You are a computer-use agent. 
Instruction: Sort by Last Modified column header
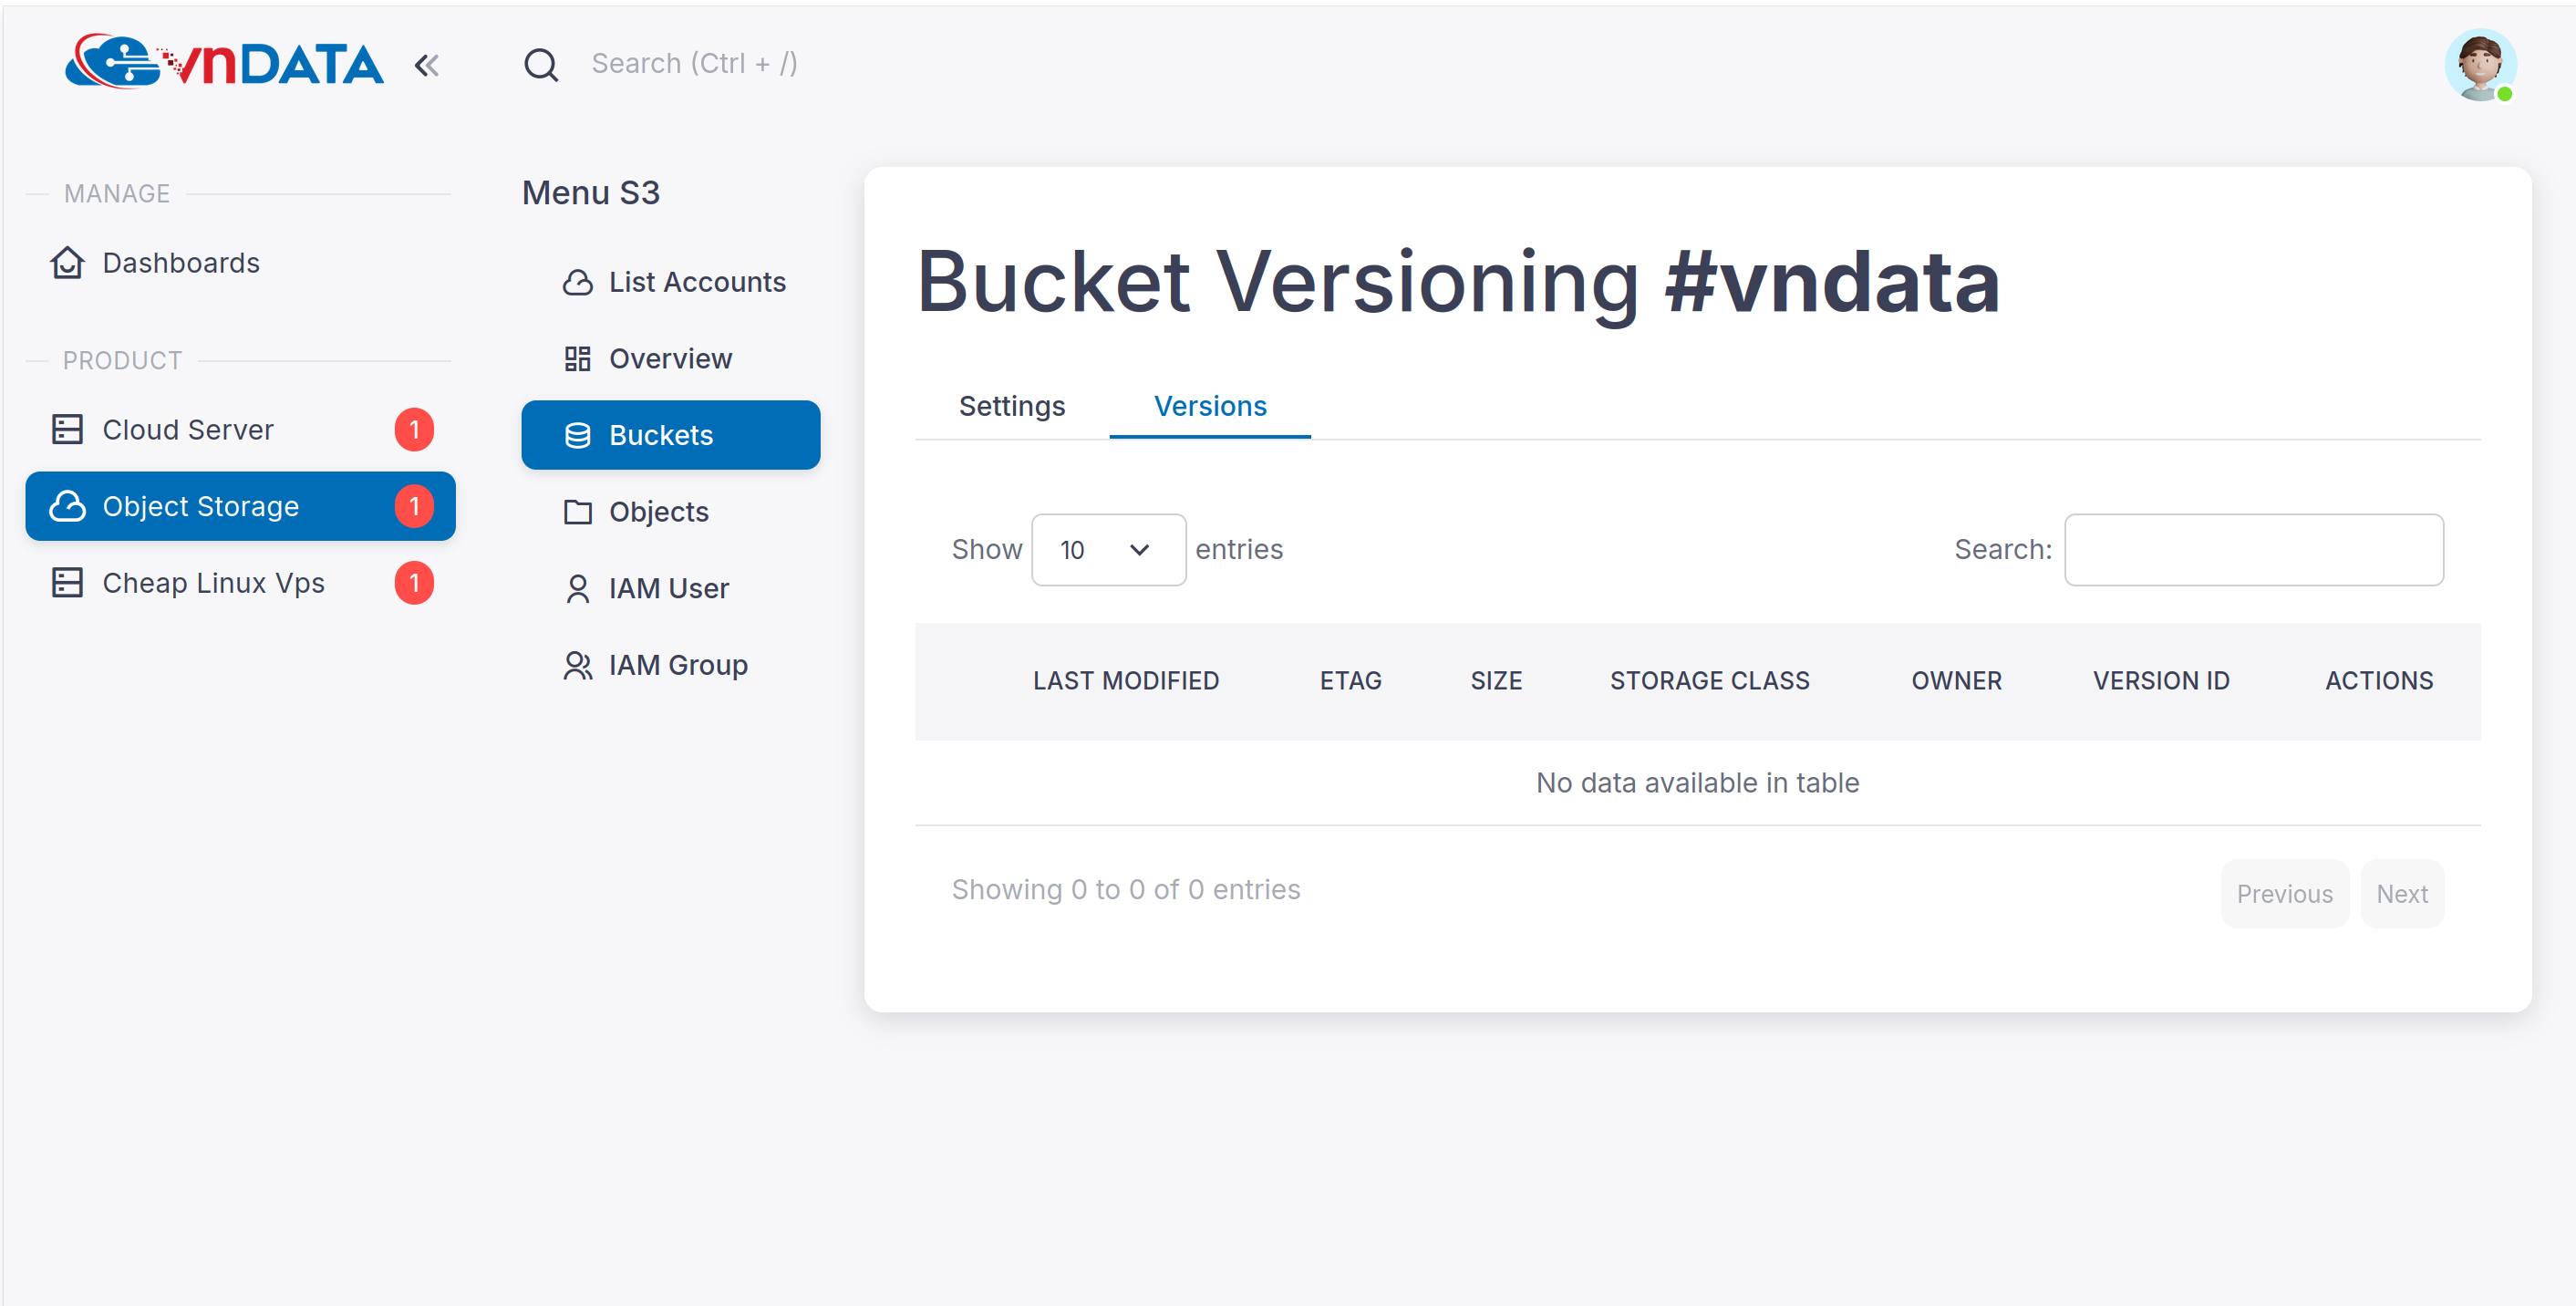(x=1125, y=681)
